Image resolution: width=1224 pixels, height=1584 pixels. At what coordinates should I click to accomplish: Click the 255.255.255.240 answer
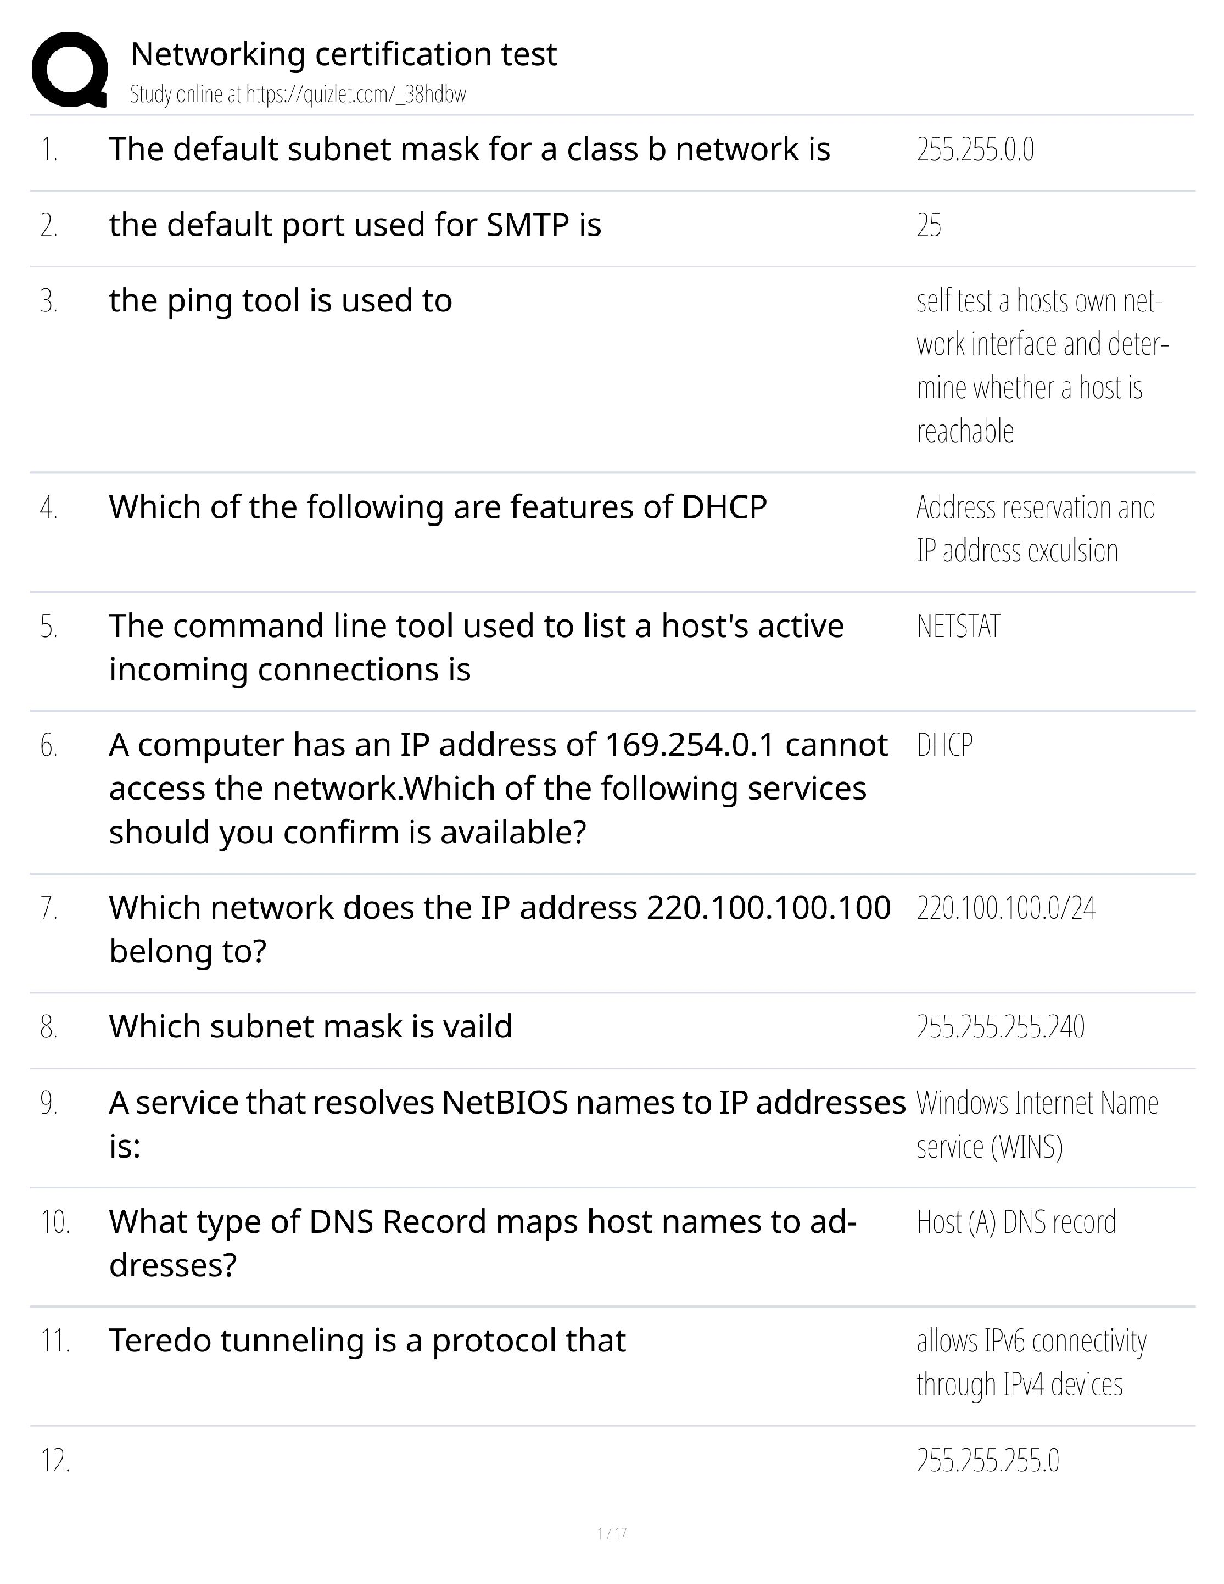1000,1027
